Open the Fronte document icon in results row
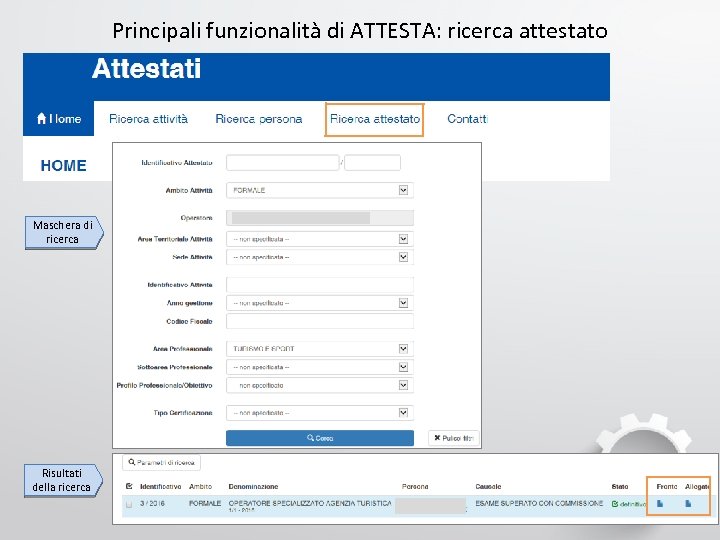This screenshot has height=540, width=720. [x=660, y=504]
